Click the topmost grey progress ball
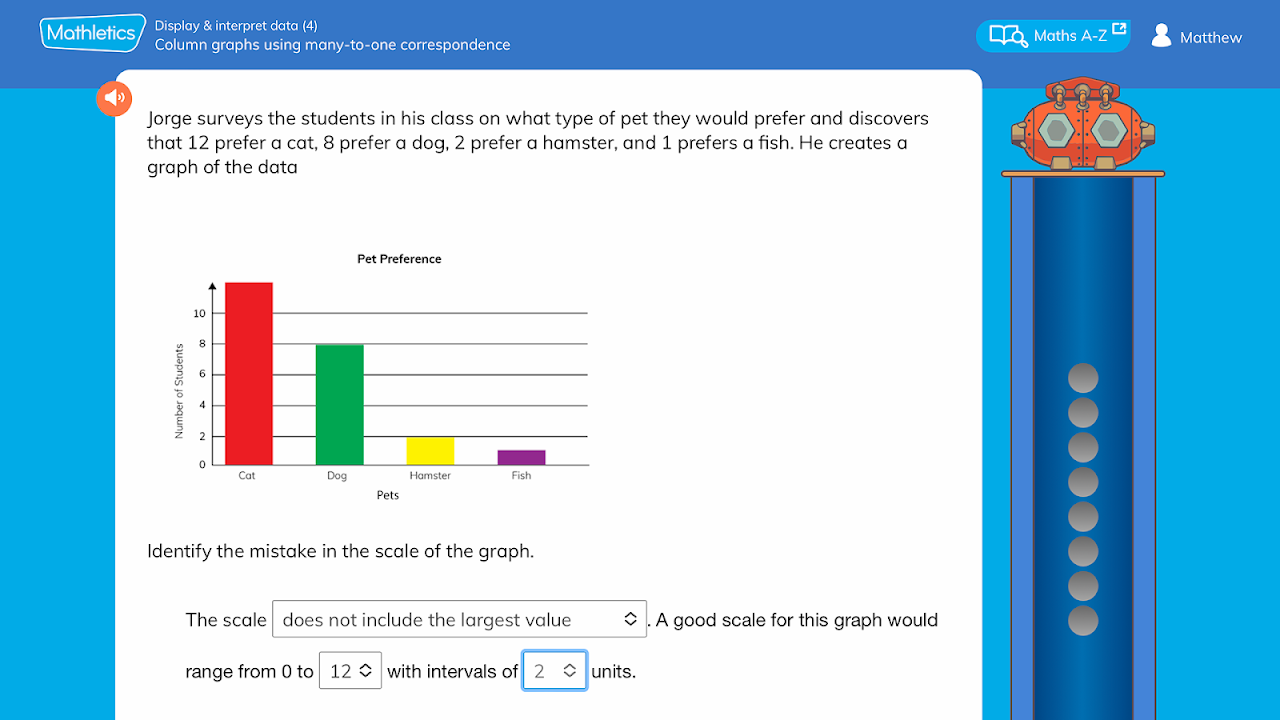This screenshot has width=1280, height=720. 1083,378
